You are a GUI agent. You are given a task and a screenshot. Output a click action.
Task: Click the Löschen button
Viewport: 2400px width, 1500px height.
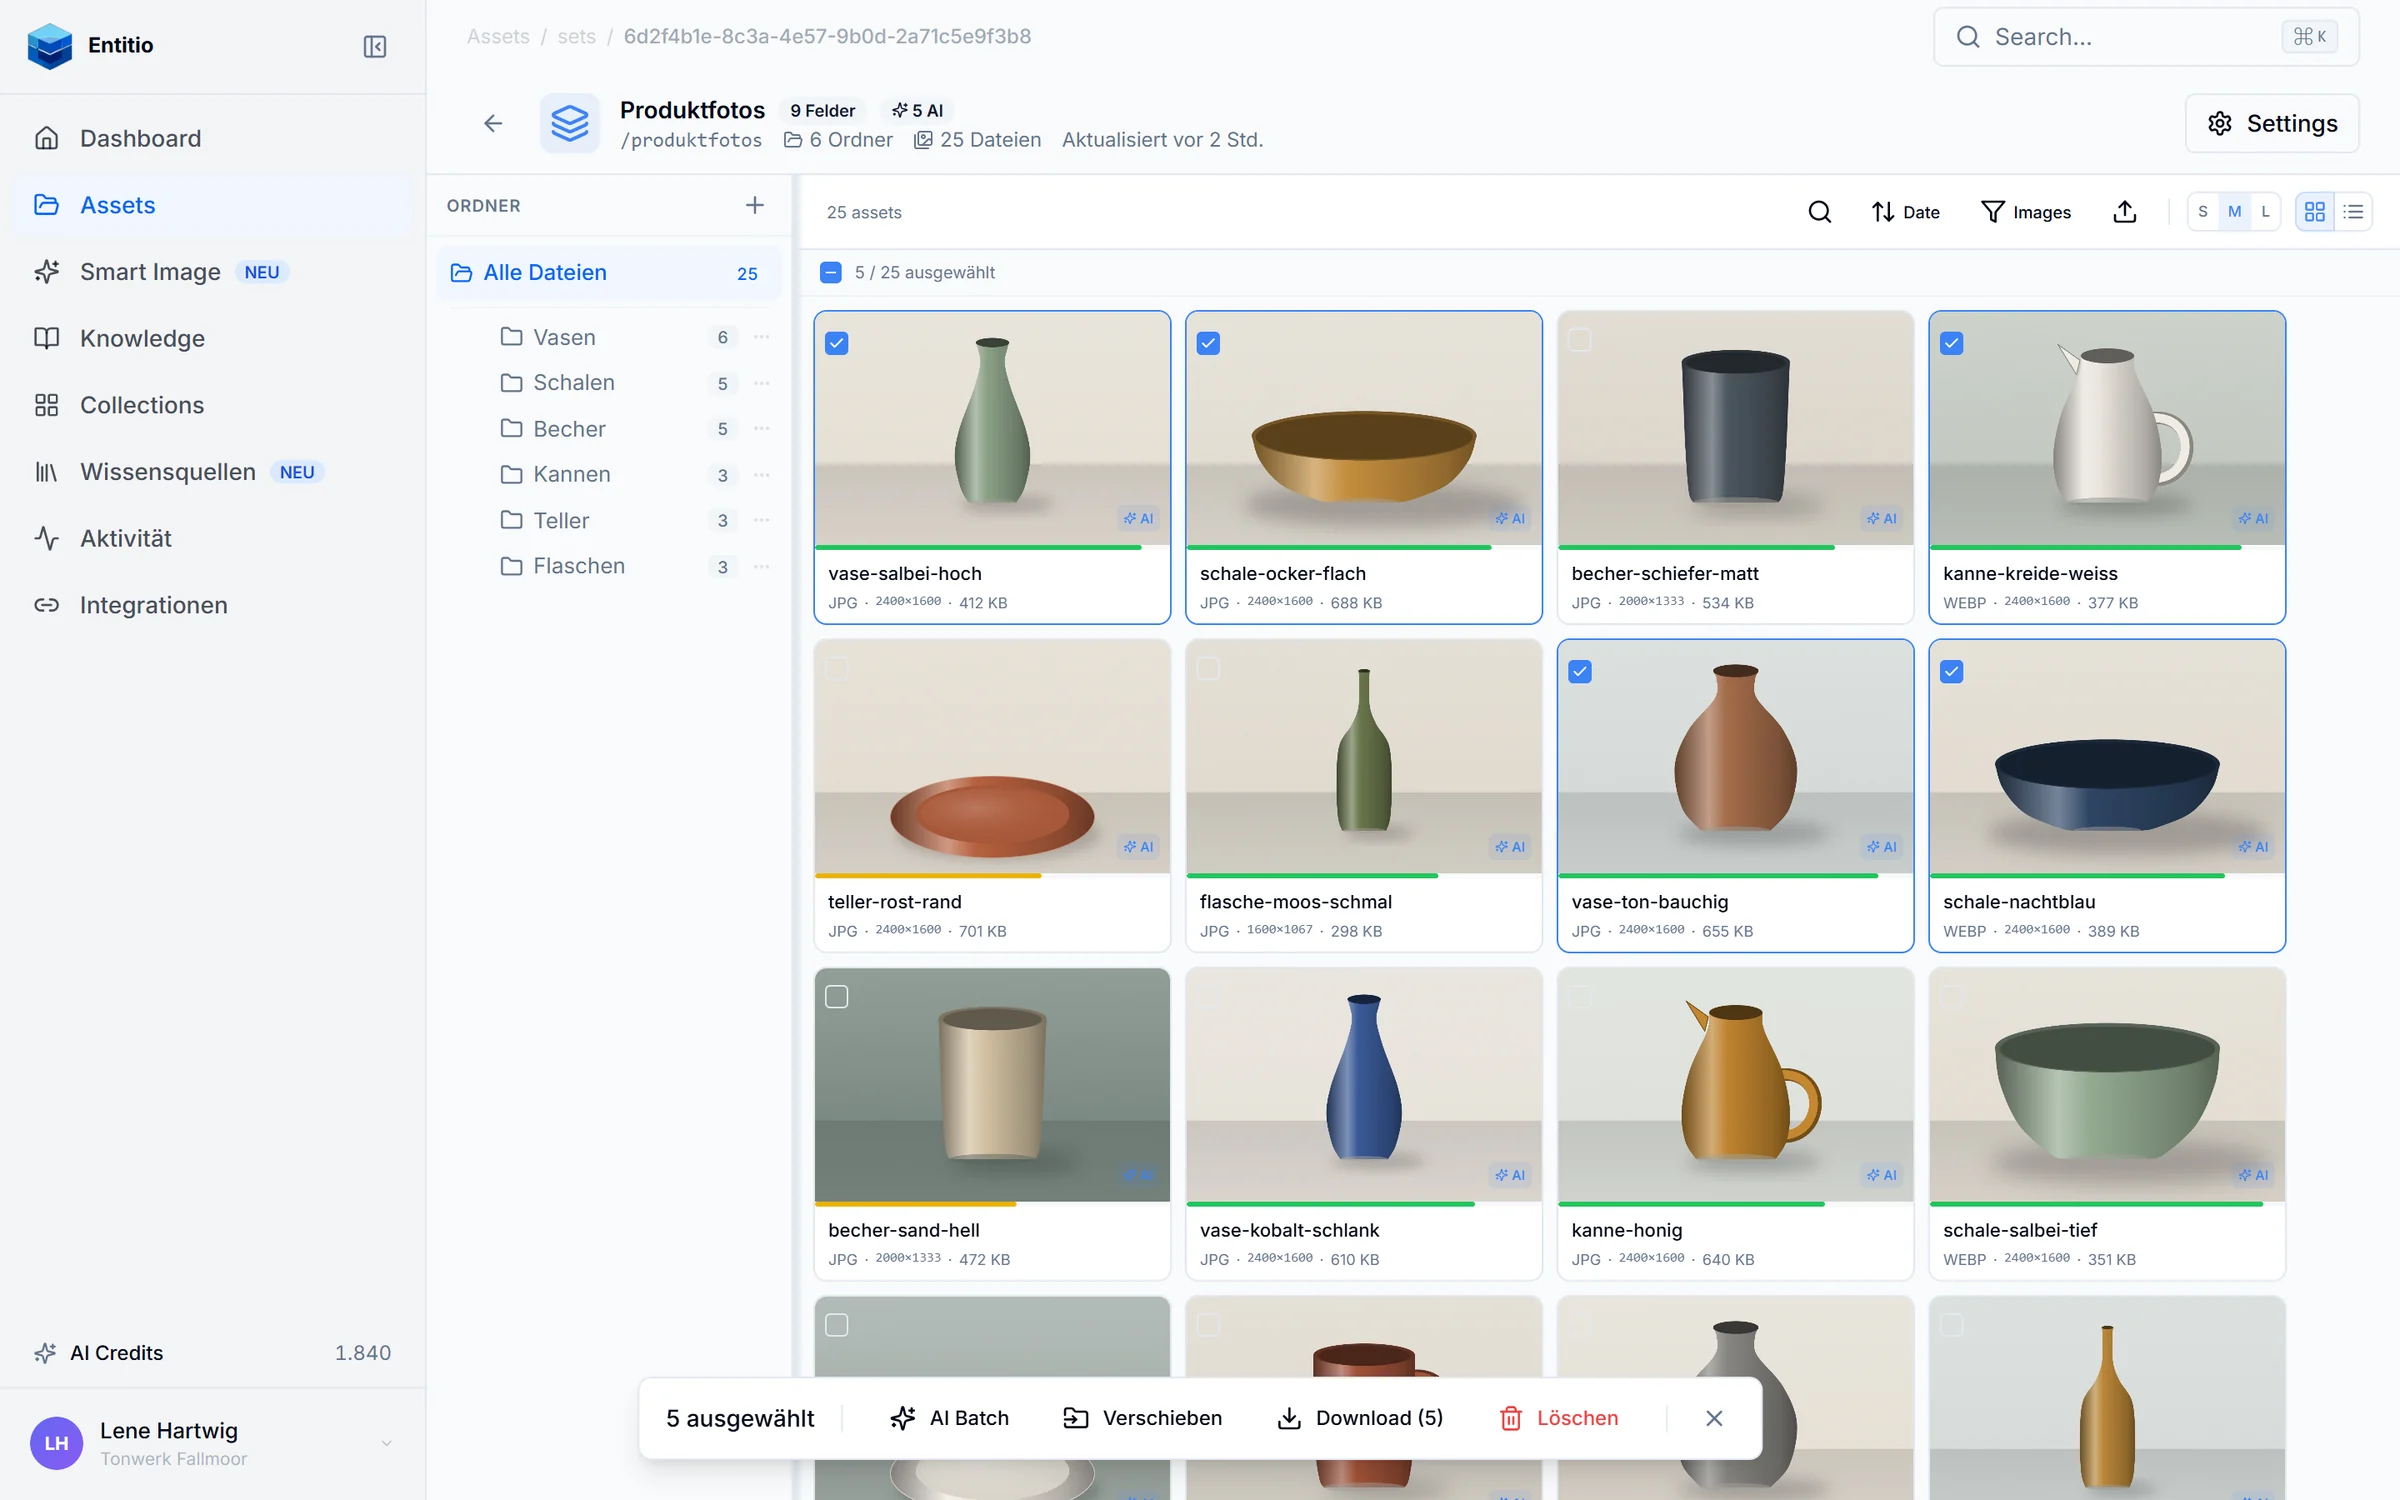pos(1559,1418)
